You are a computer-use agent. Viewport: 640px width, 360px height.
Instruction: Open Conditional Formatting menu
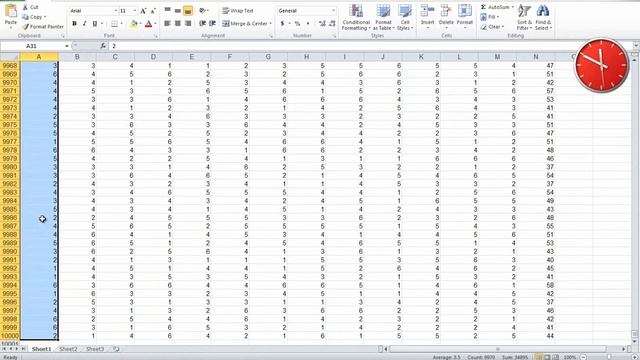(x=356, y=18)
